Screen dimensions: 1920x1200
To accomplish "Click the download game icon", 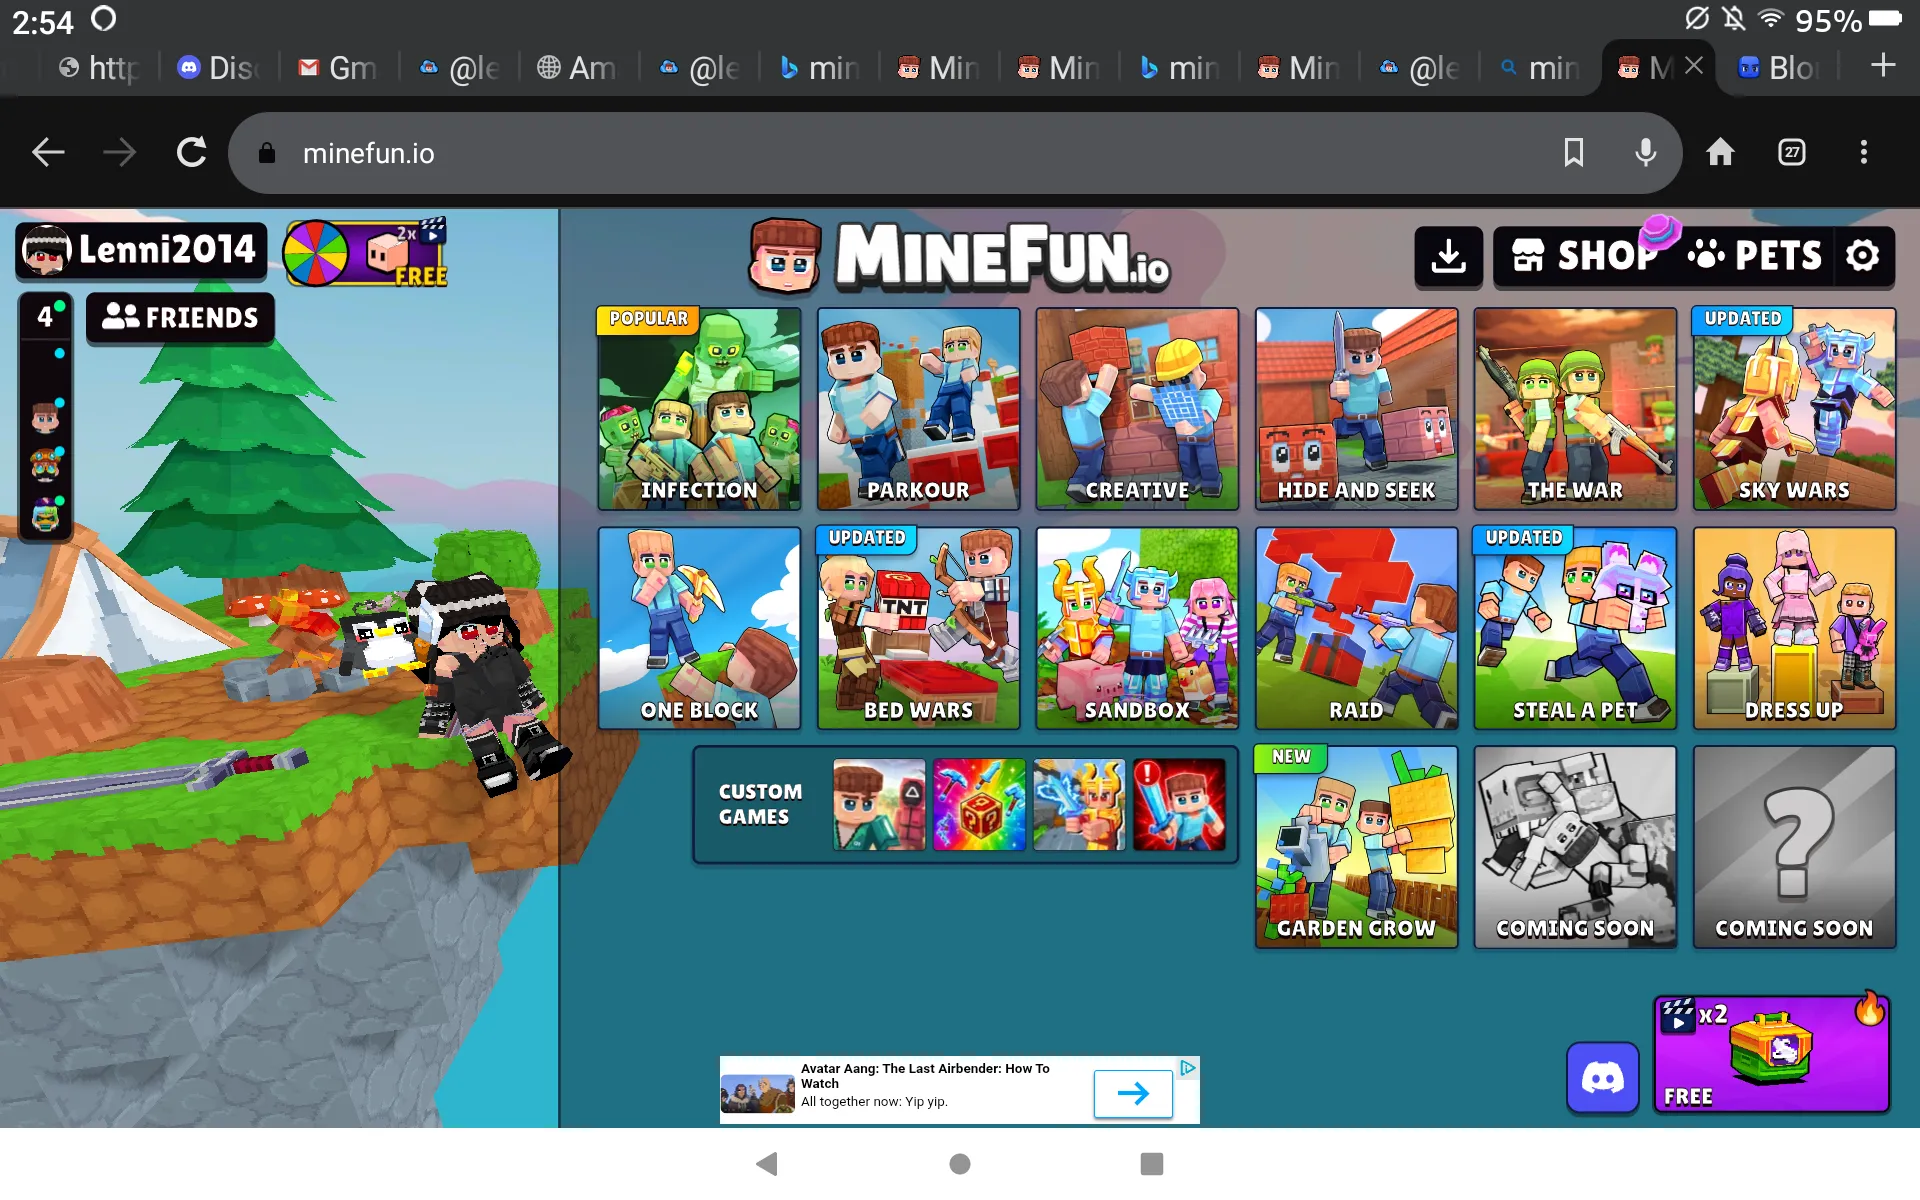I will point(1448,256).
